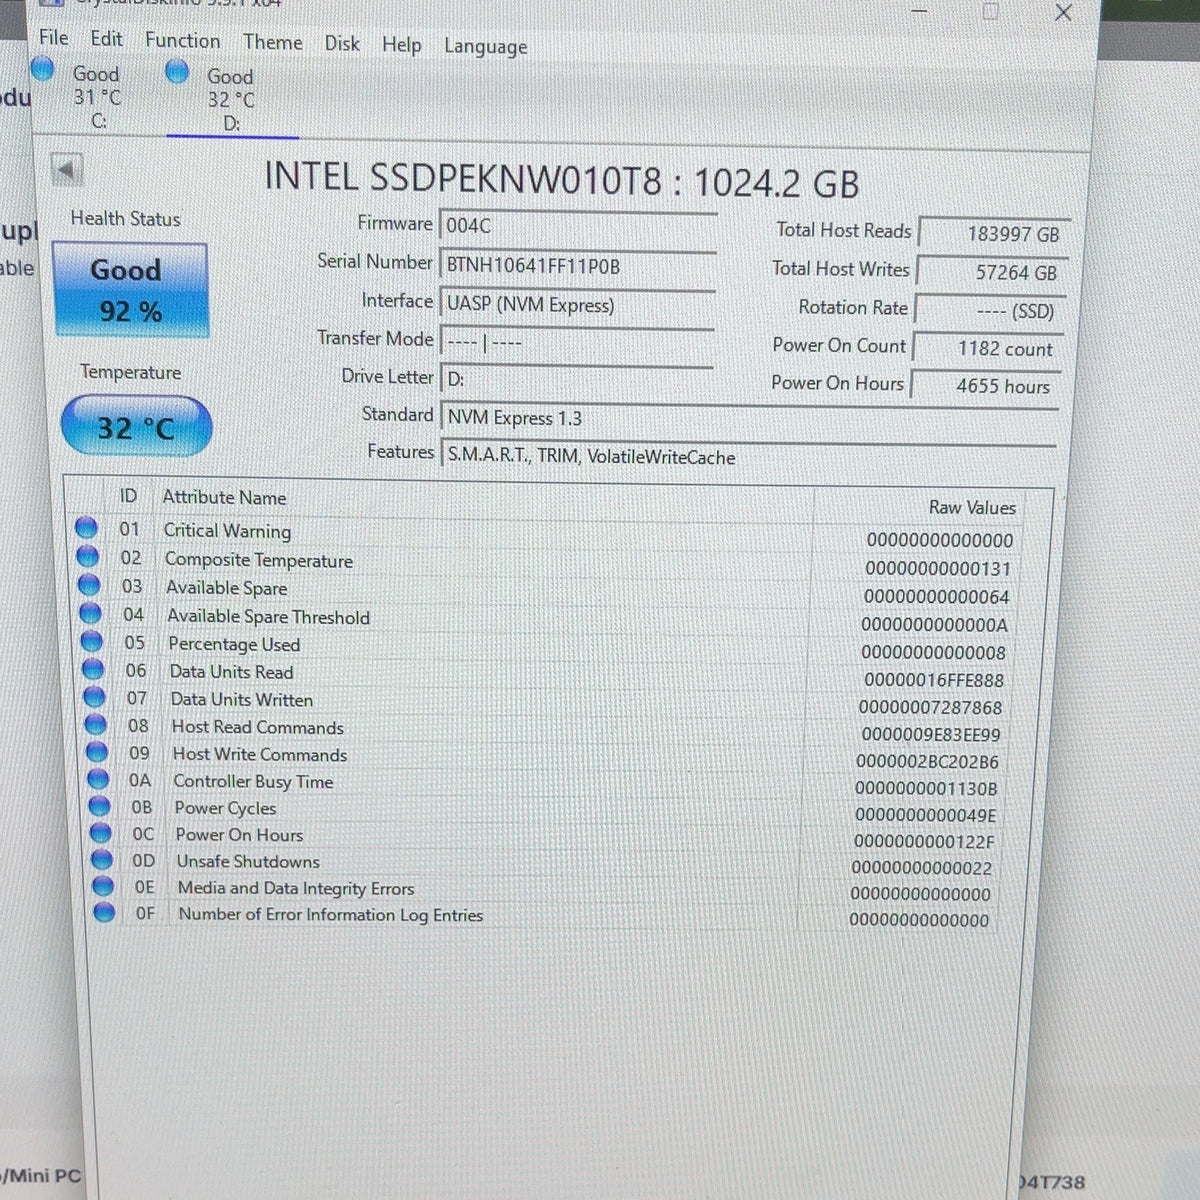Select the Controller Busy Time attribute name
This screenshot has height=1200, width=1200.
click(253, 781)
